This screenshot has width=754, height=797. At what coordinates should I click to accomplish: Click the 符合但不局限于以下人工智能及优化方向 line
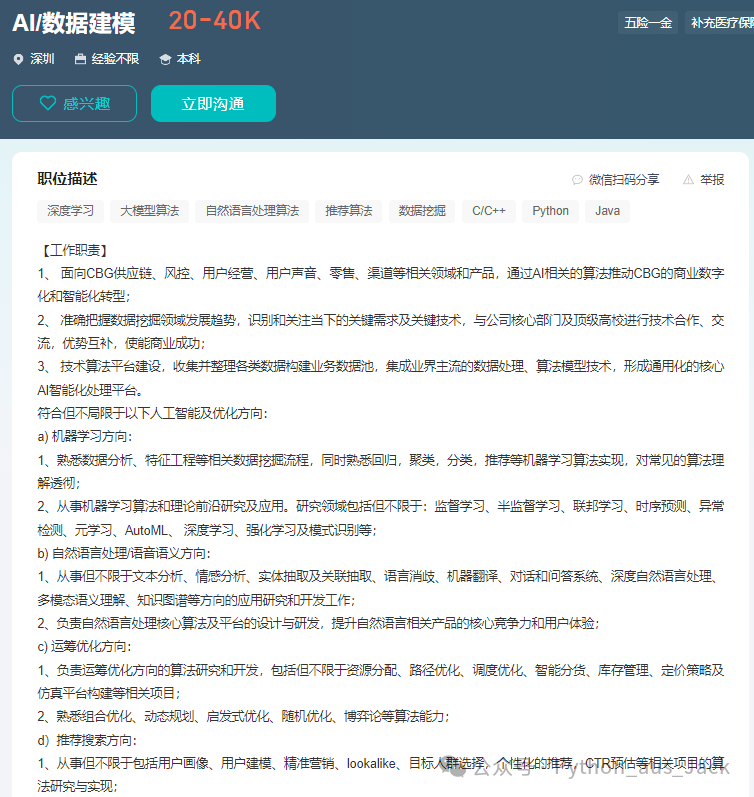[152, 413]
